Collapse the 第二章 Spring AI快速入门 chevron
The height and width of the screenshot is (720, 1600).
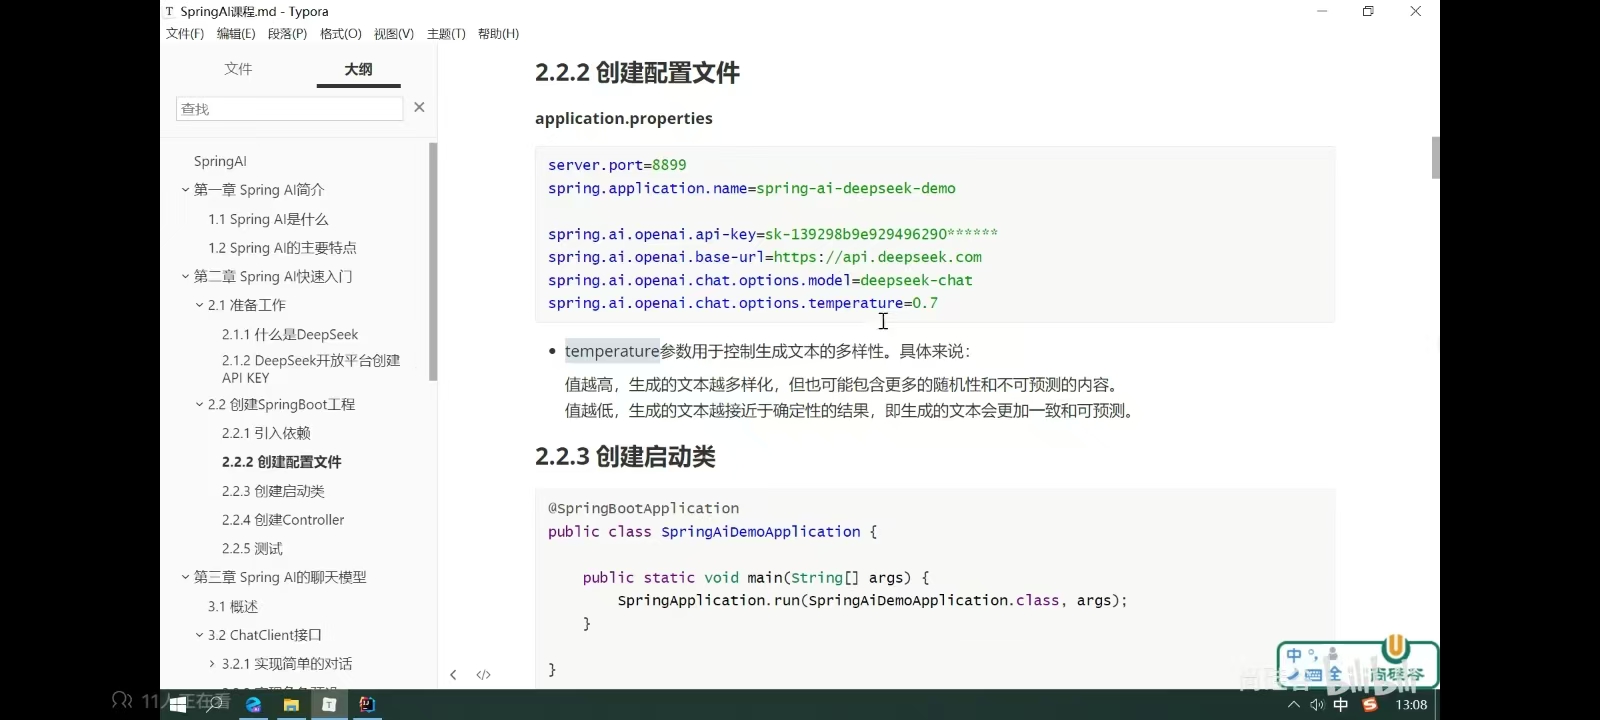(x=185, y=277)
